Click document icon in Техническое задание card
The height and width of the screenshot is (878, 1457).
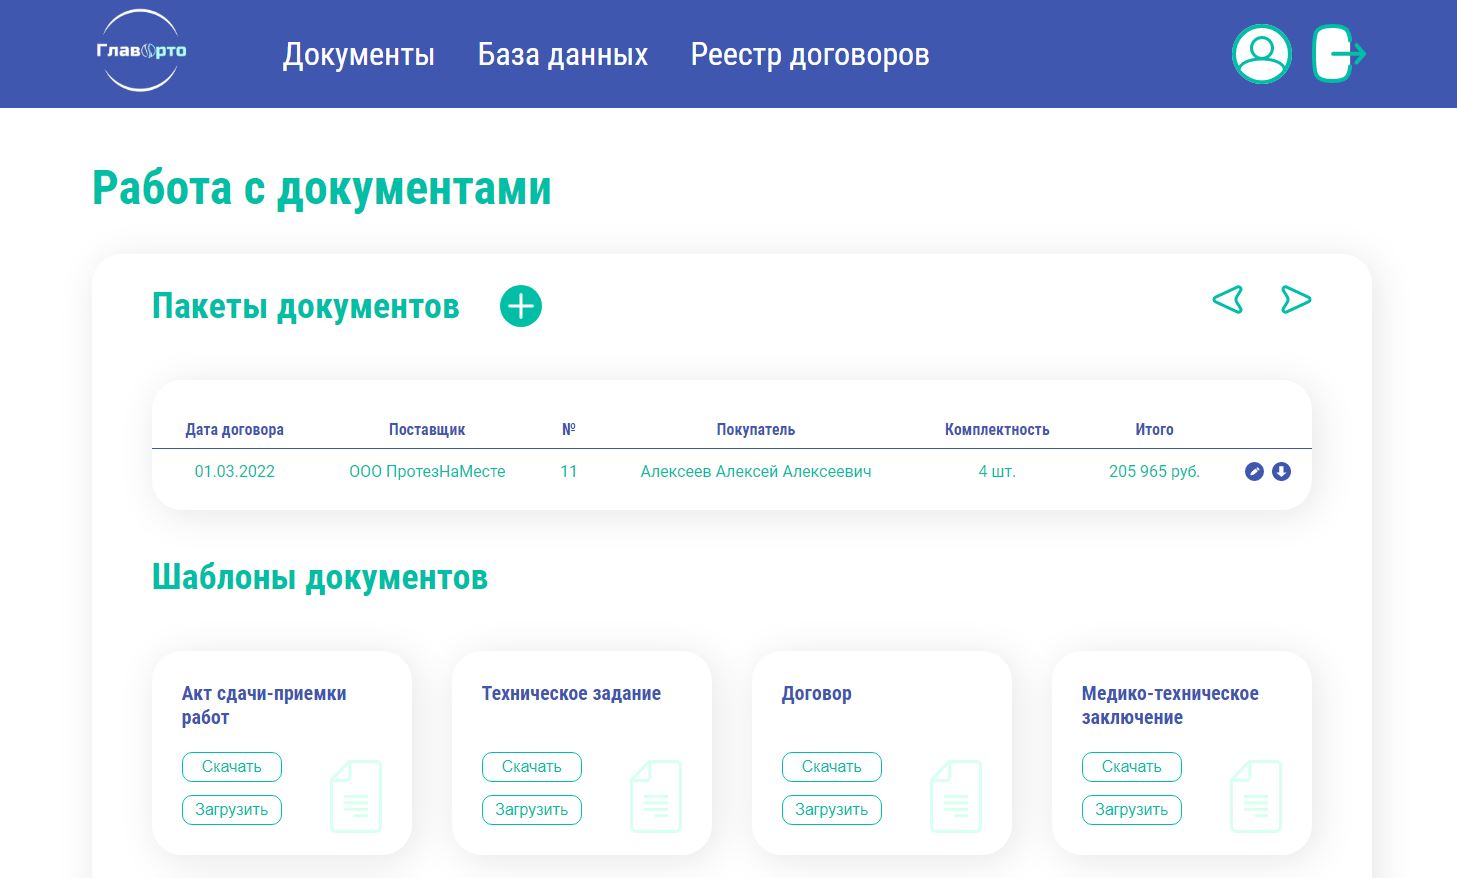pos(656,796)
